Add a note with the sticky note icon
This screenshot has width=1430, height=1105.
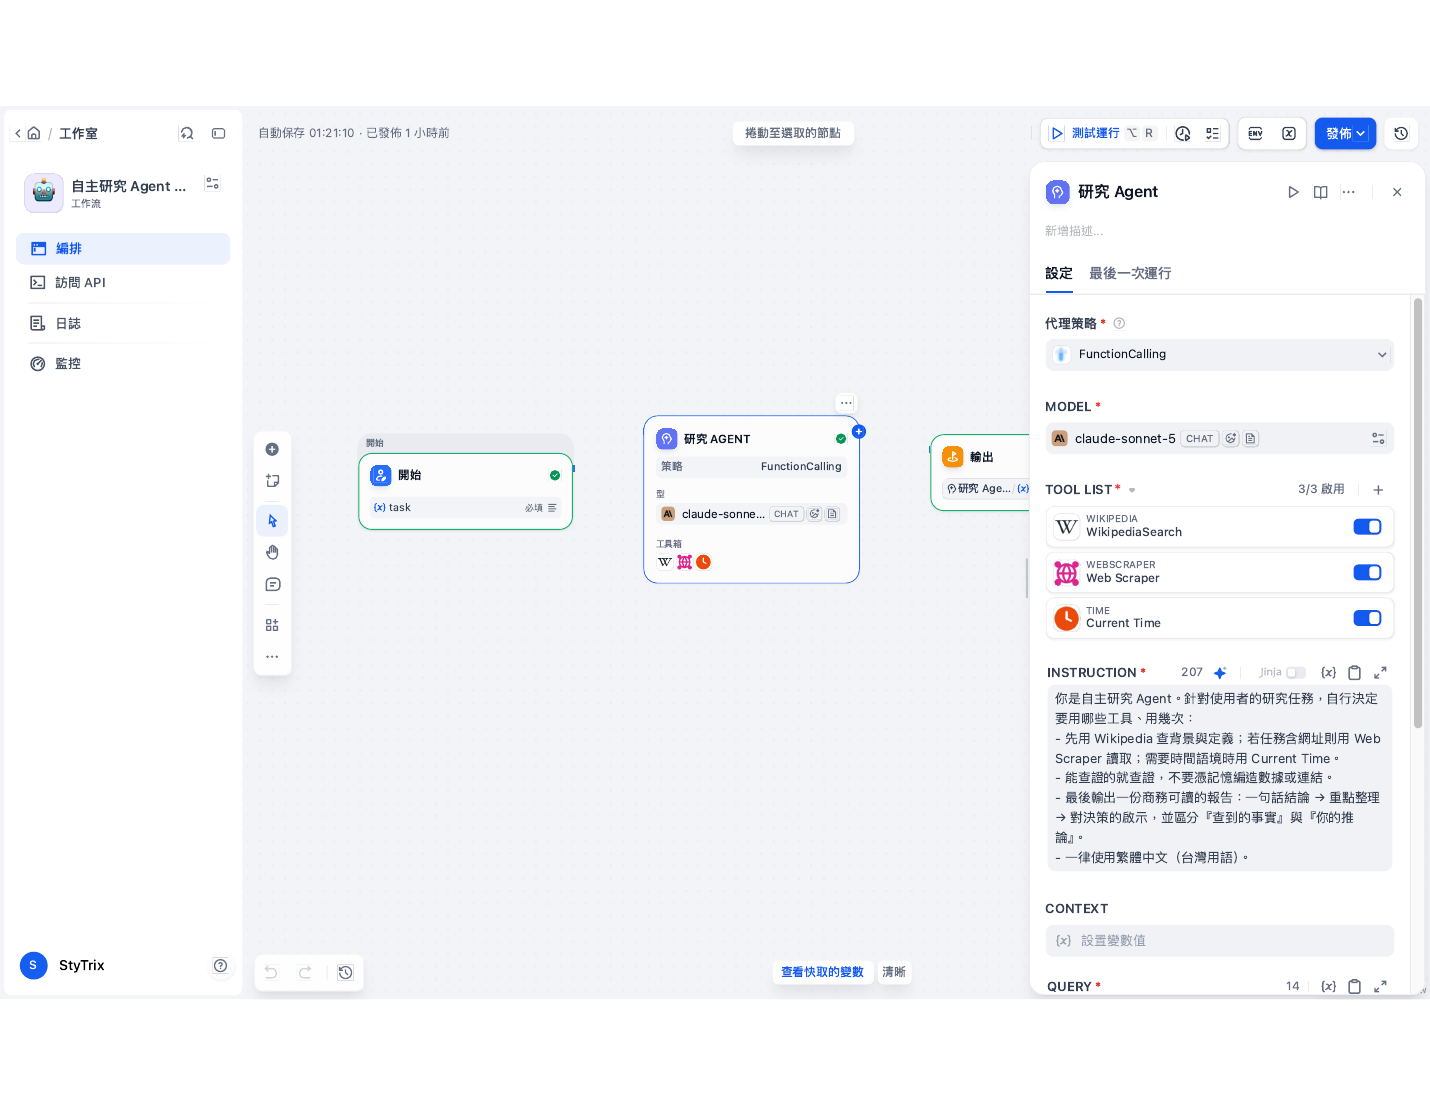pos(272,481)
